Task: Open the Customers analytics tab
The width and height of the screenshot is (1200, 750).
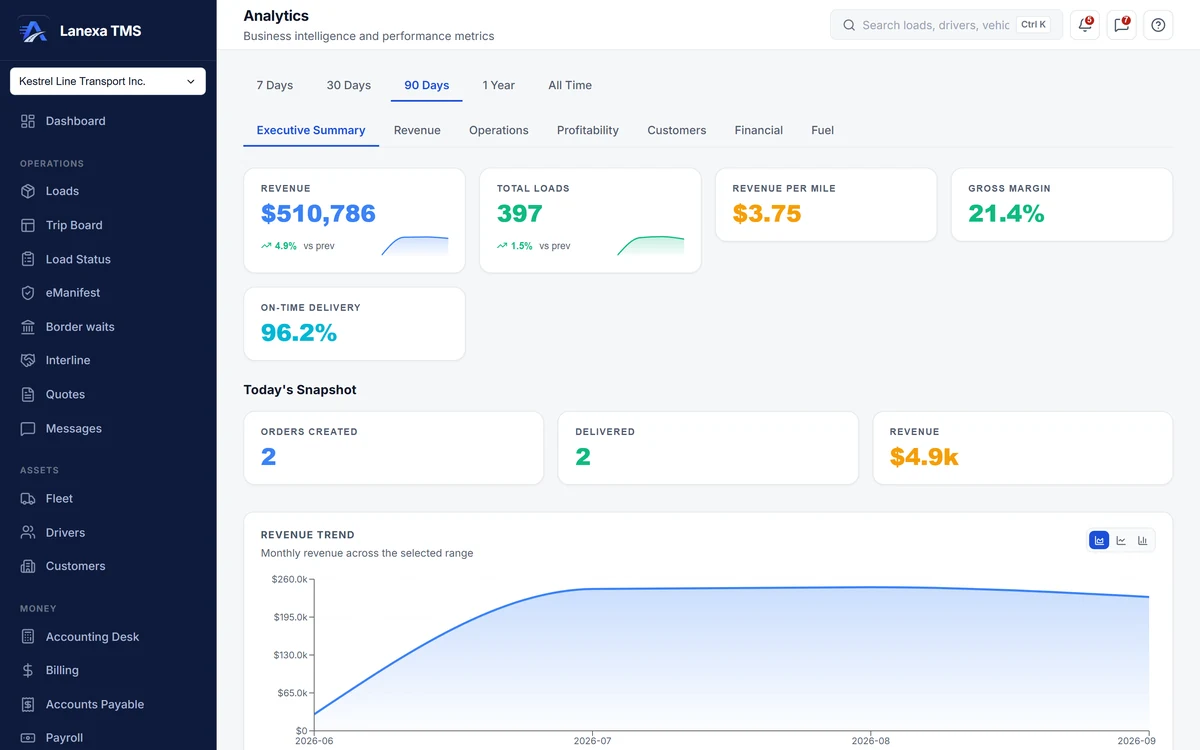Action: [x=677, y=130]
